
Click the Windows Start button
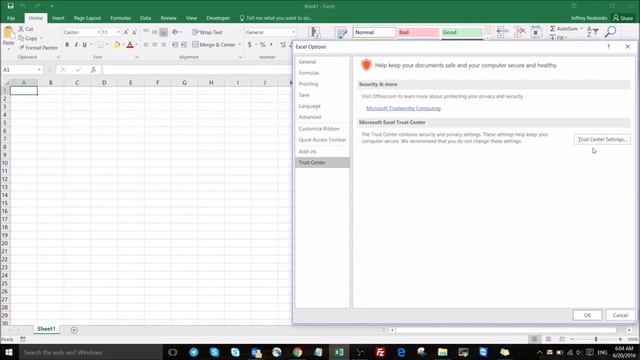pos(9,352)
